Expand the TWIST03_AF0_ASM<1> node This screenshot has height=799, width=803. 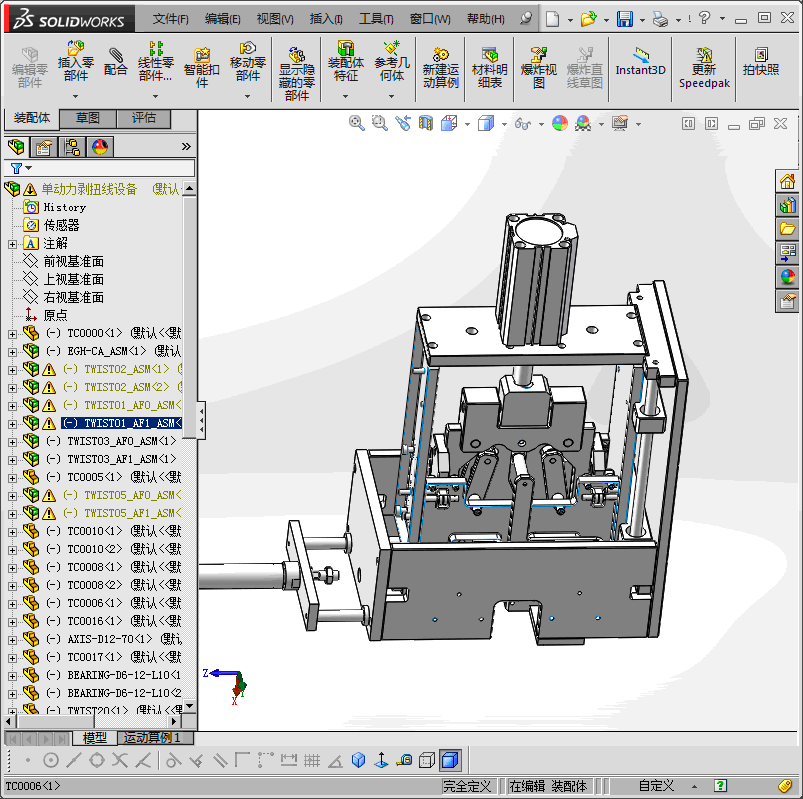(x=12, y=442)
